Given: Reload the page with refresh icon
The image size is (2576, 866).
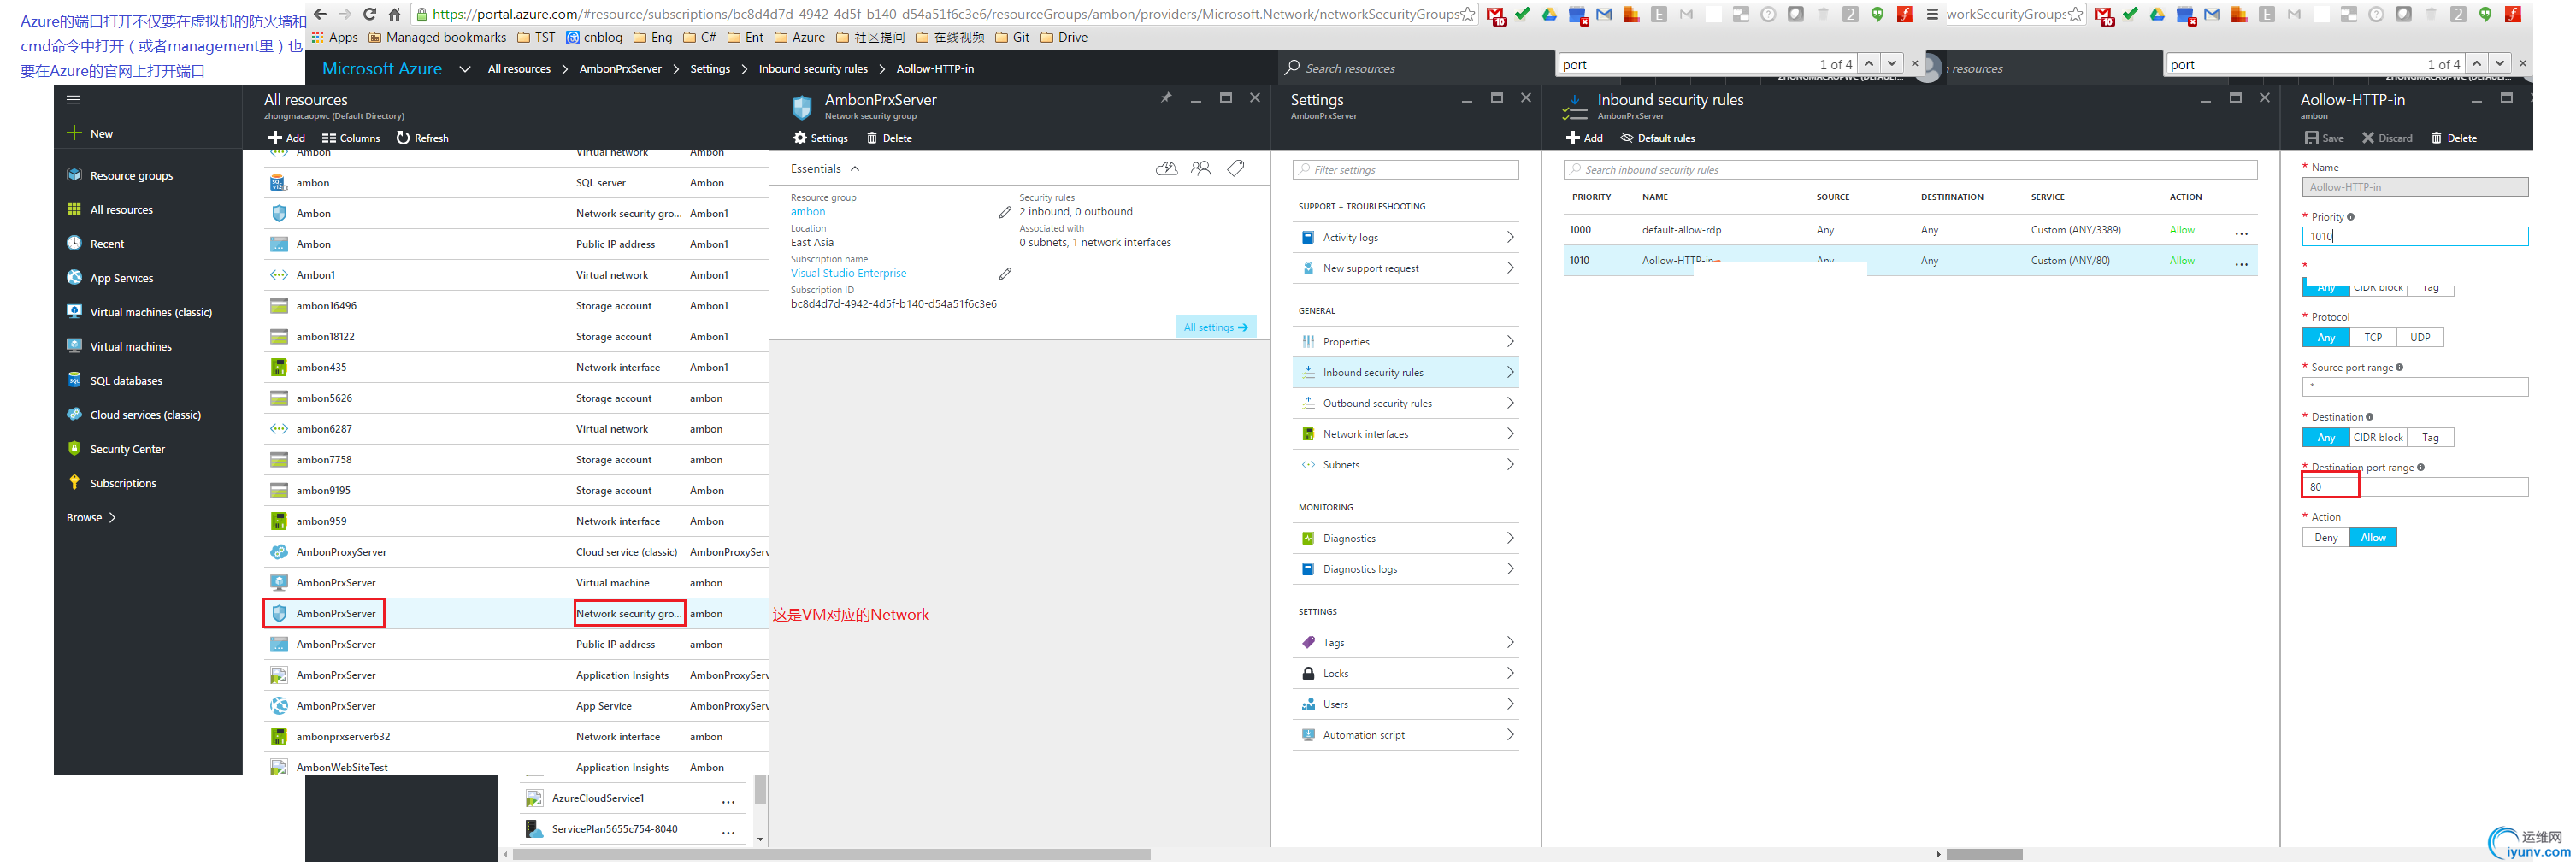Looking at the screenshot, I should point(369,14).
